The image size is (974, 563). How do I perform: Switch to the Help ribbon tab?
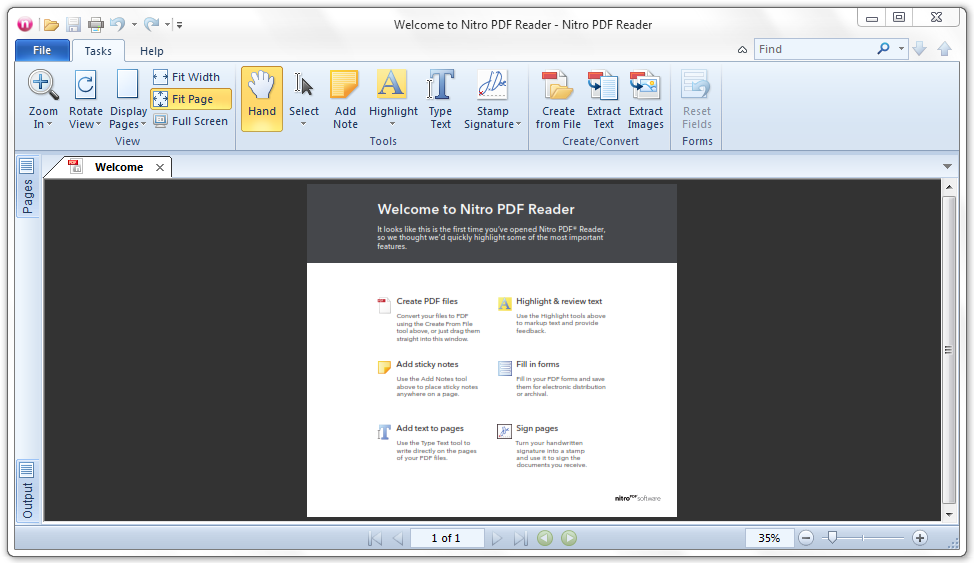152,51
